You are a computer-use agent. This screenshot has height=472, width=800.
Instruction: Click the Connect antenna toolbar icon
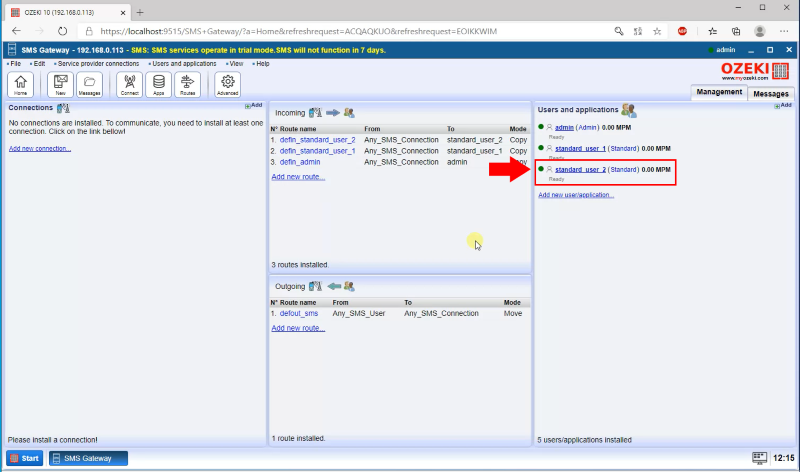pyautogui.click(x=130, y=84)
